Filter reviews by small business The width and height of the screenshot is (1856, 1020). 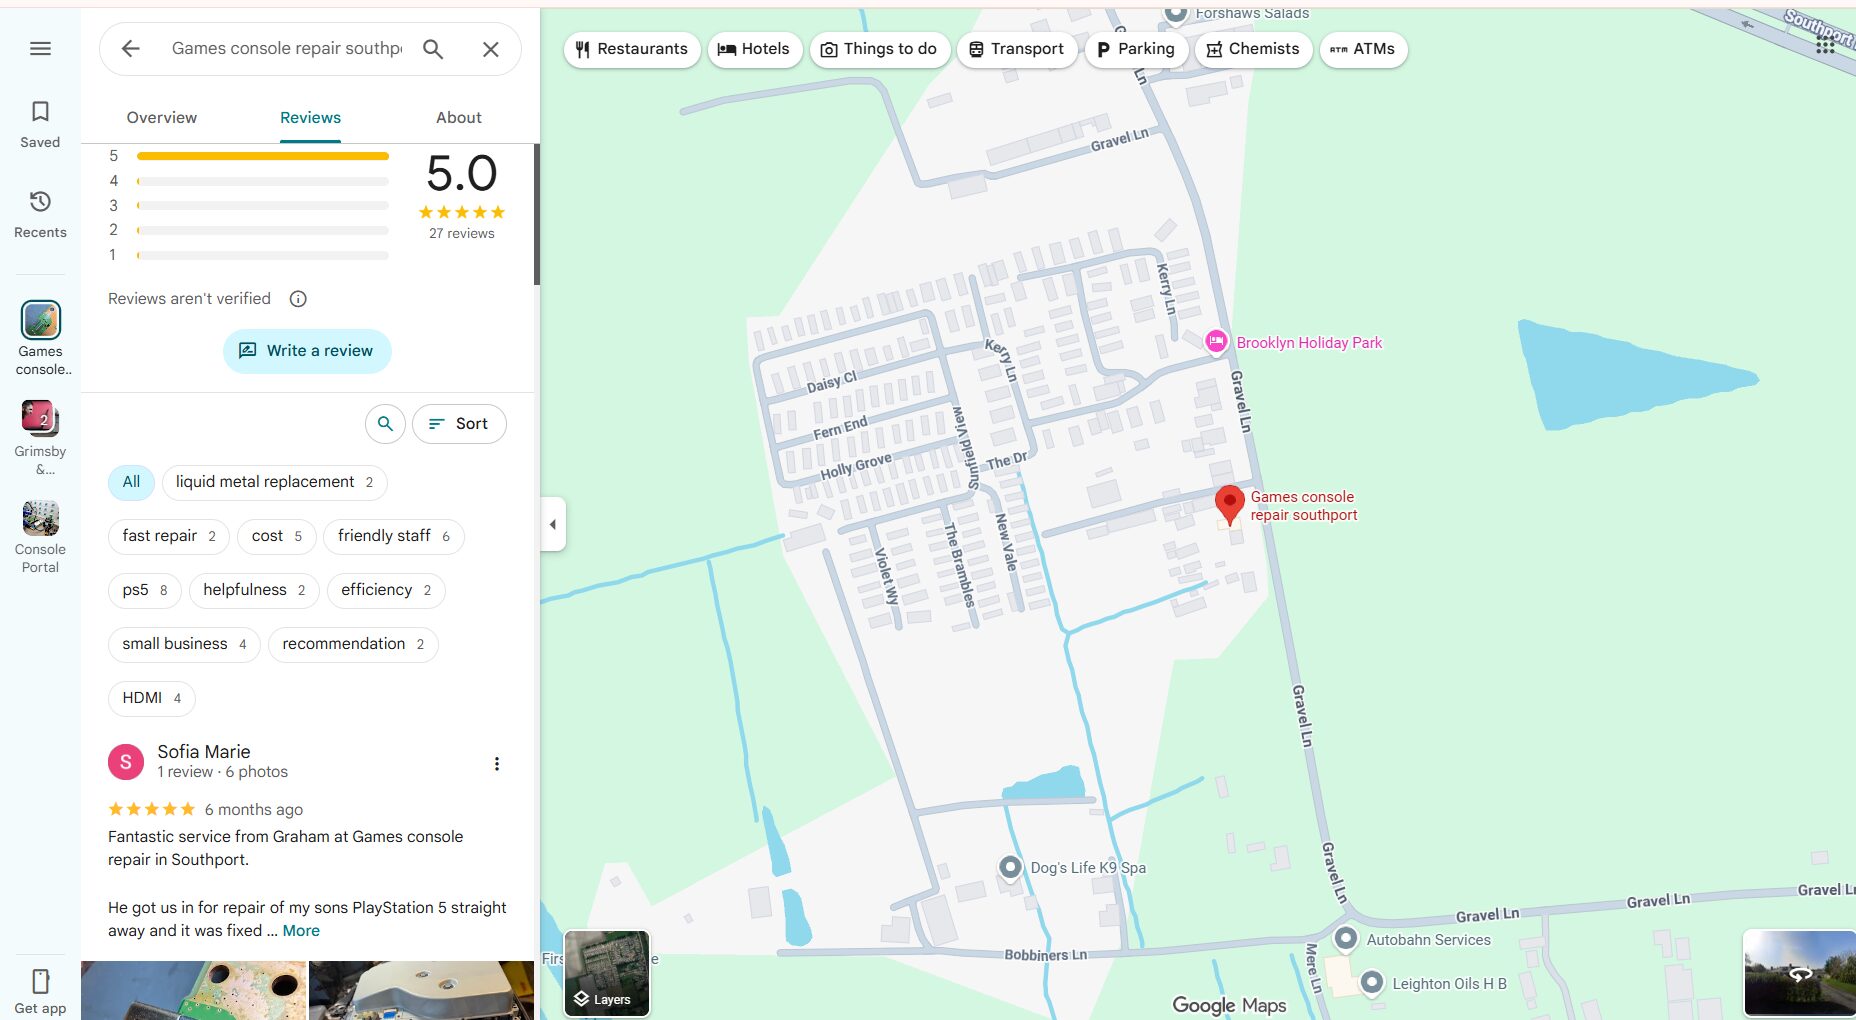[184, 644]
